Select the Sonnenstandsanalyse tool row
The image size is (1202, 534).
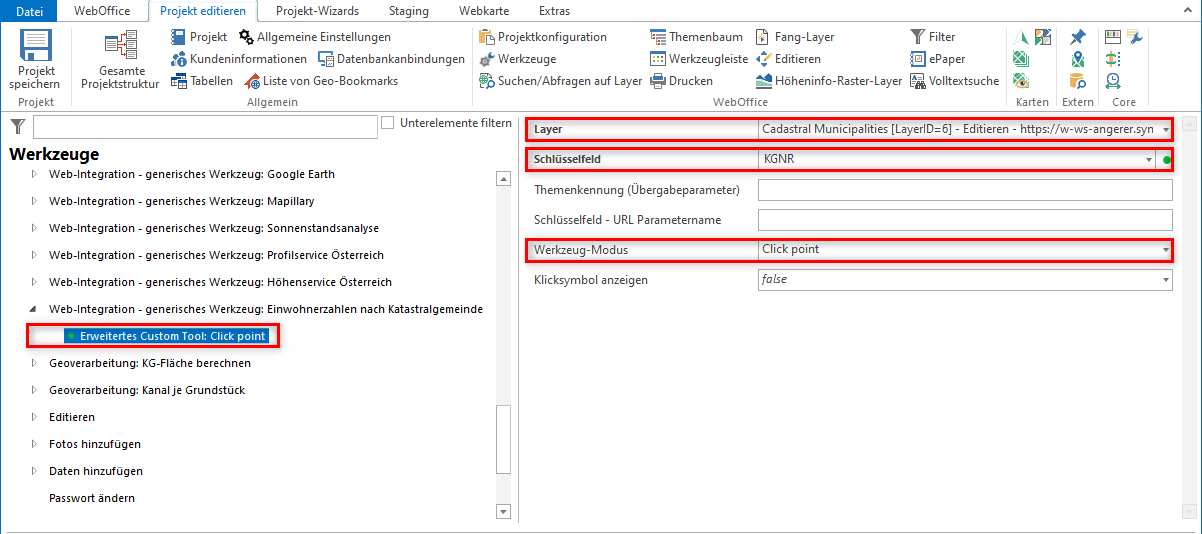214,228
